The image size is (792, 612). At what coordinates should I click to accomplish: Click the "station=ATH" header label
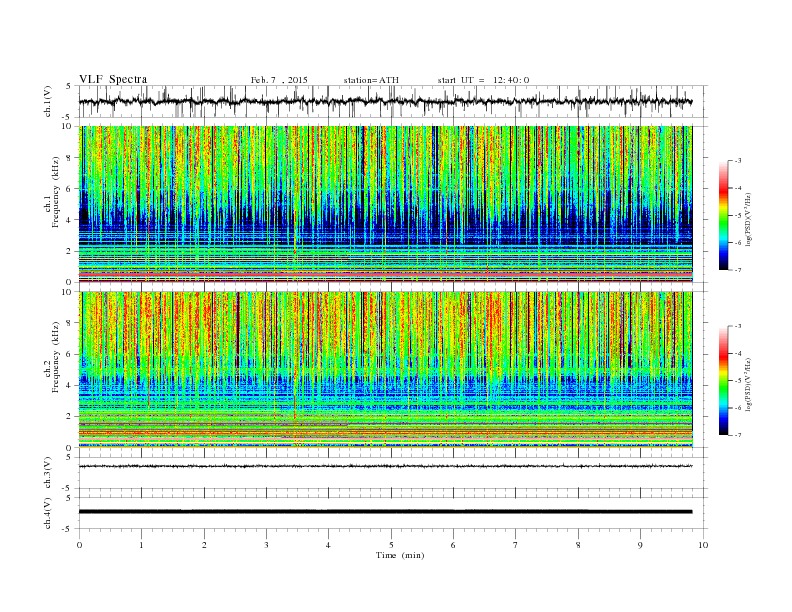pos(371,80)
